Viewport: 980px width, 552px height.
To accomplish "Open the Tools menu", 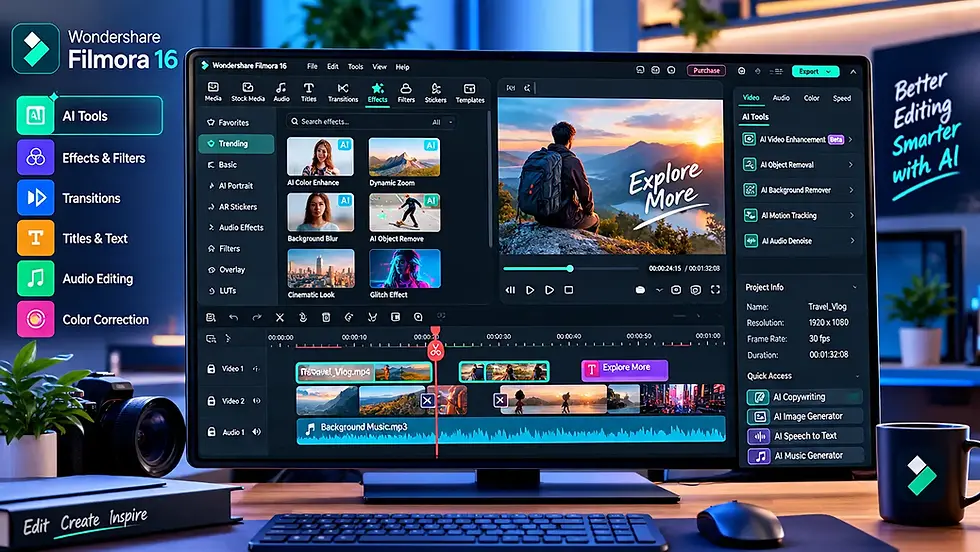I will pos(355,66).
